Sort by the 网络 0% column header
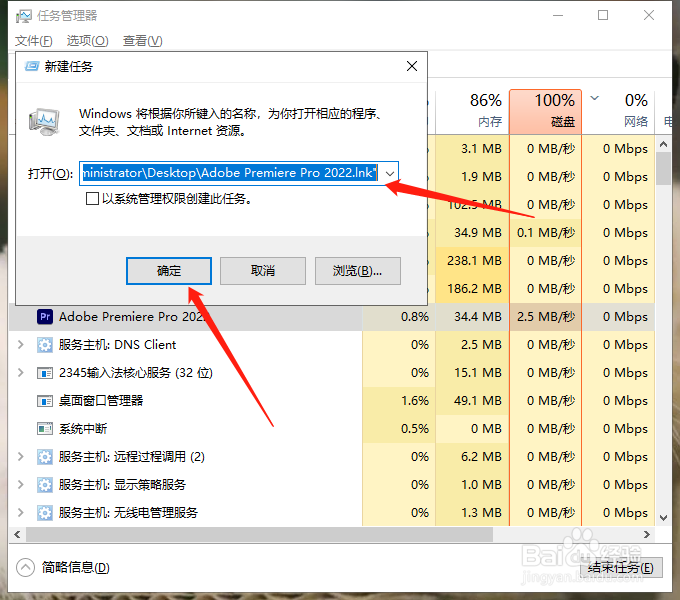Image resolution: width=680 pixels, height=600 pixels. coord(618,111)
